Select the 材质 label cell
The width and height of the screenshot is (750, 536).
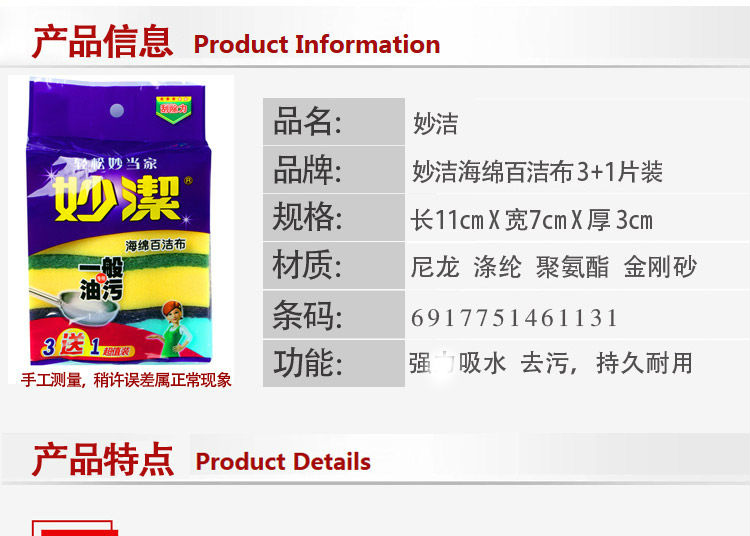334,265
